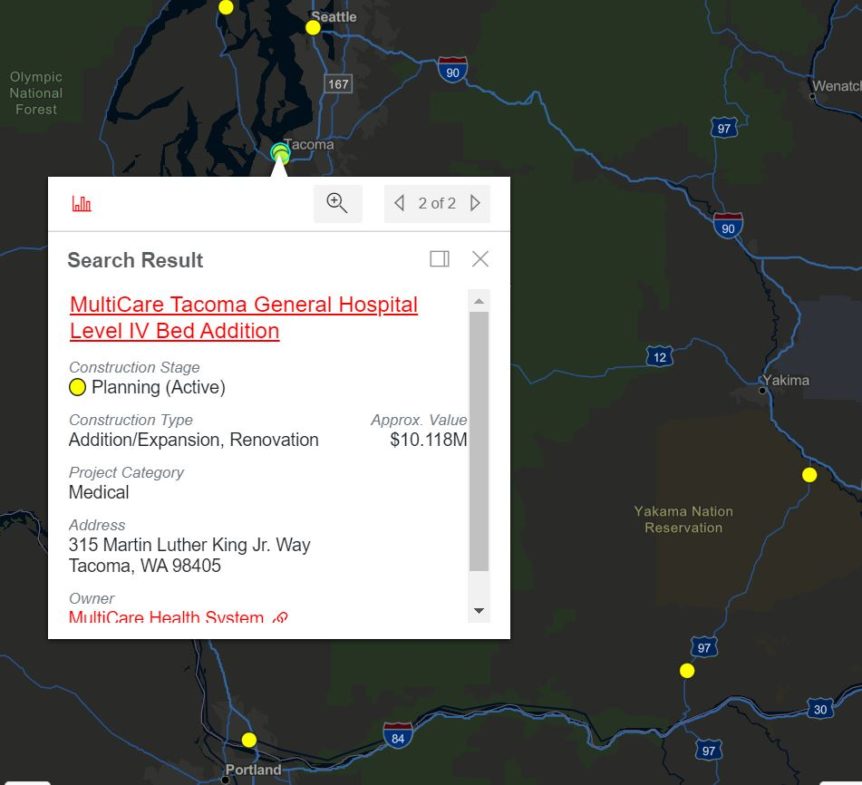Click the Search Result panel title
Screen dimensions: 862x785
(135, 260)
